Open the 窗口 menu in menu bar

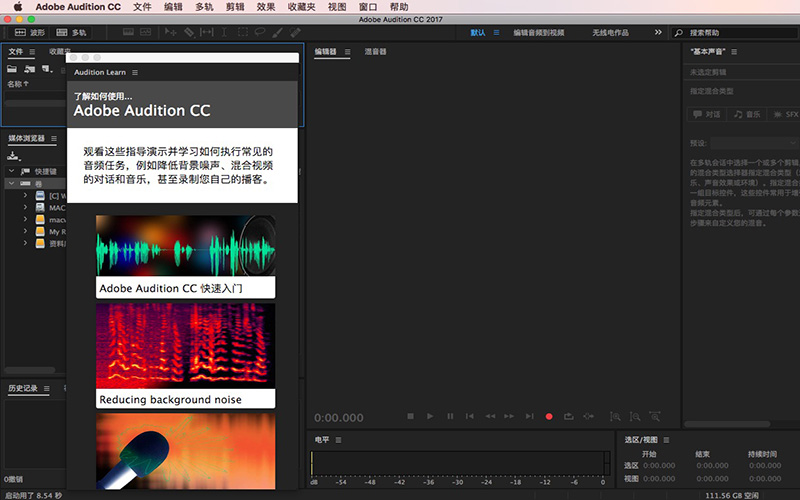coord(368,7)
